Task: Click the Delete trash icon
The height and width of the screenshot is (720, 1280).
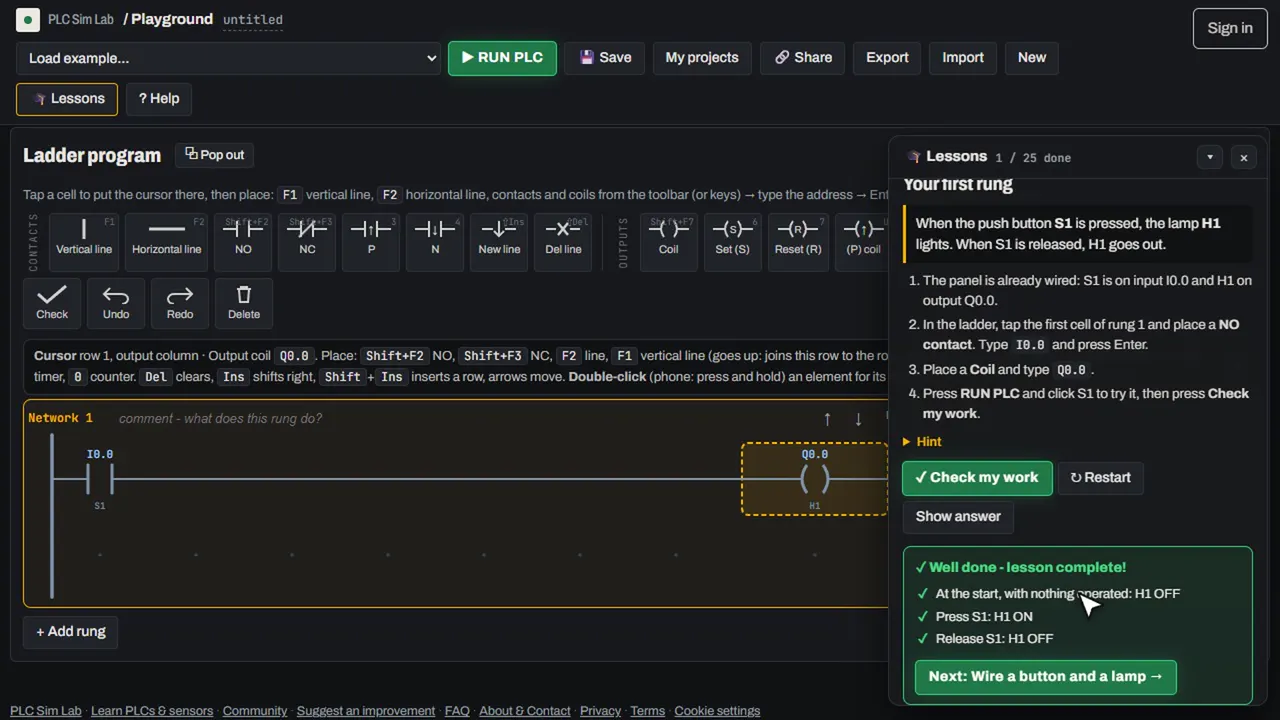Action: (x=244, y=303)
